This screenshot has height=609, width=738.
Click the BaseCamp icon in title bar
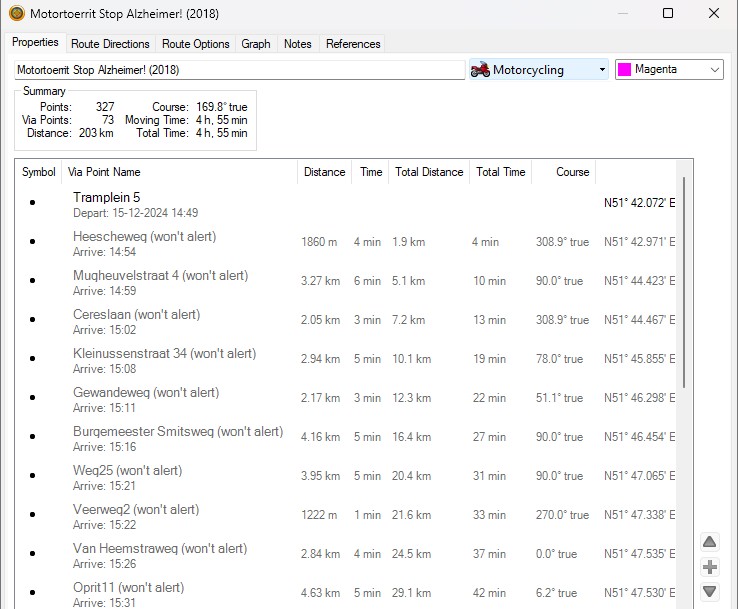point(16,14)
